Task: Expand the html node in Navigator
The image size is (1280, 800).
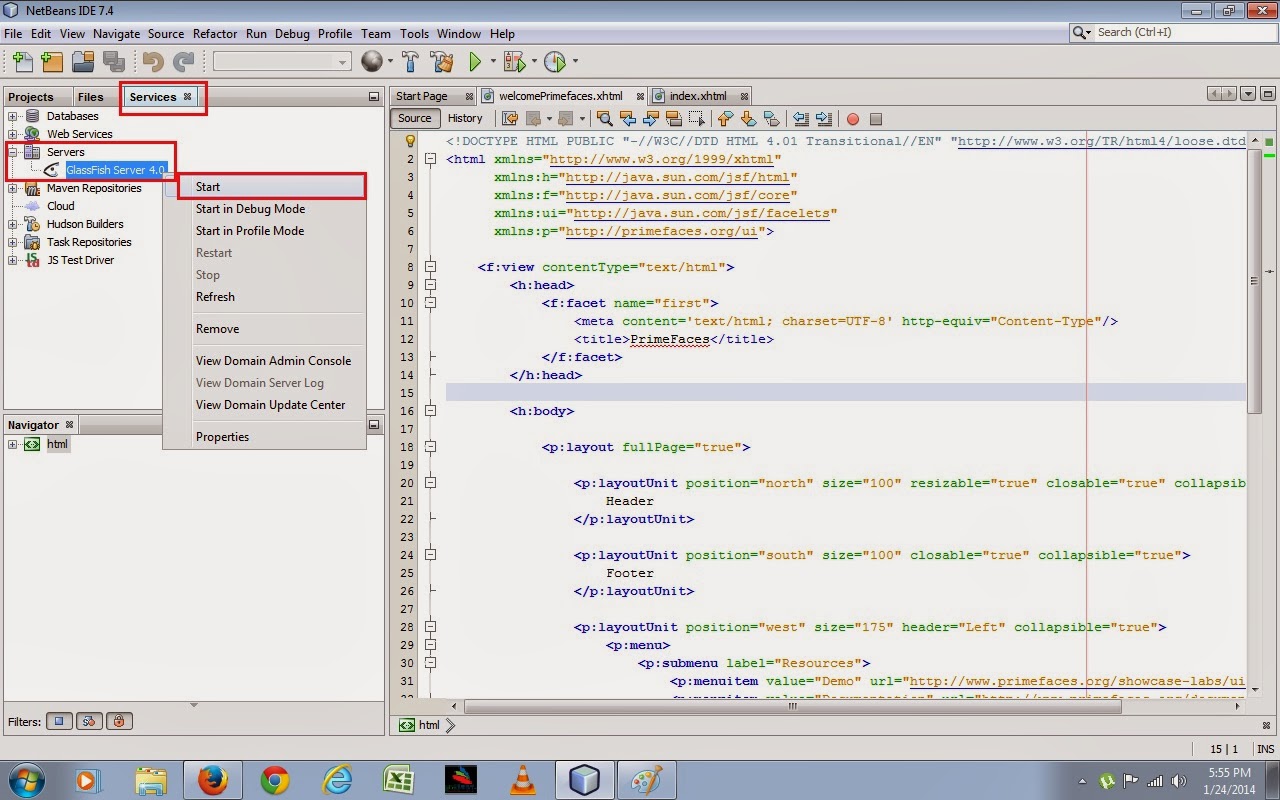Action: click(13, 444)
